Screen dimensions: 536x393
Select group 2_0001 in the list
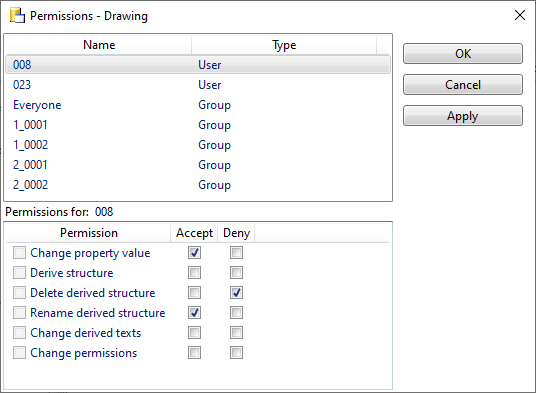198,165
